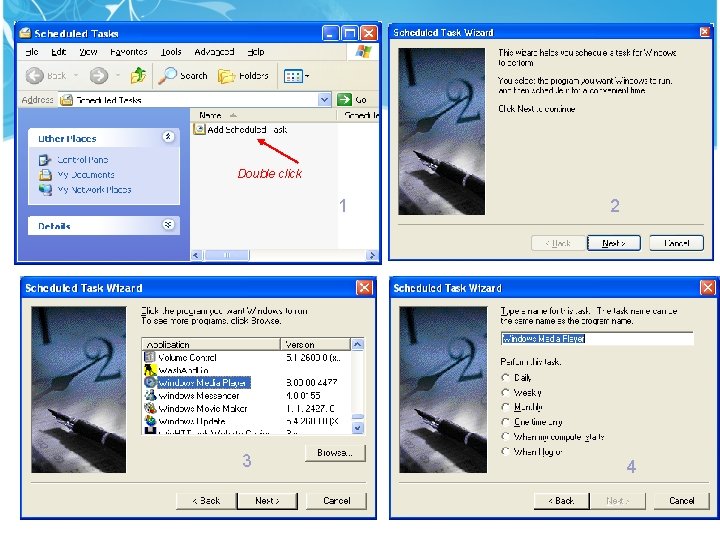Open Search in Scheduled Tasks toolbar
720x540 pixels.
[x=183, y=76]
